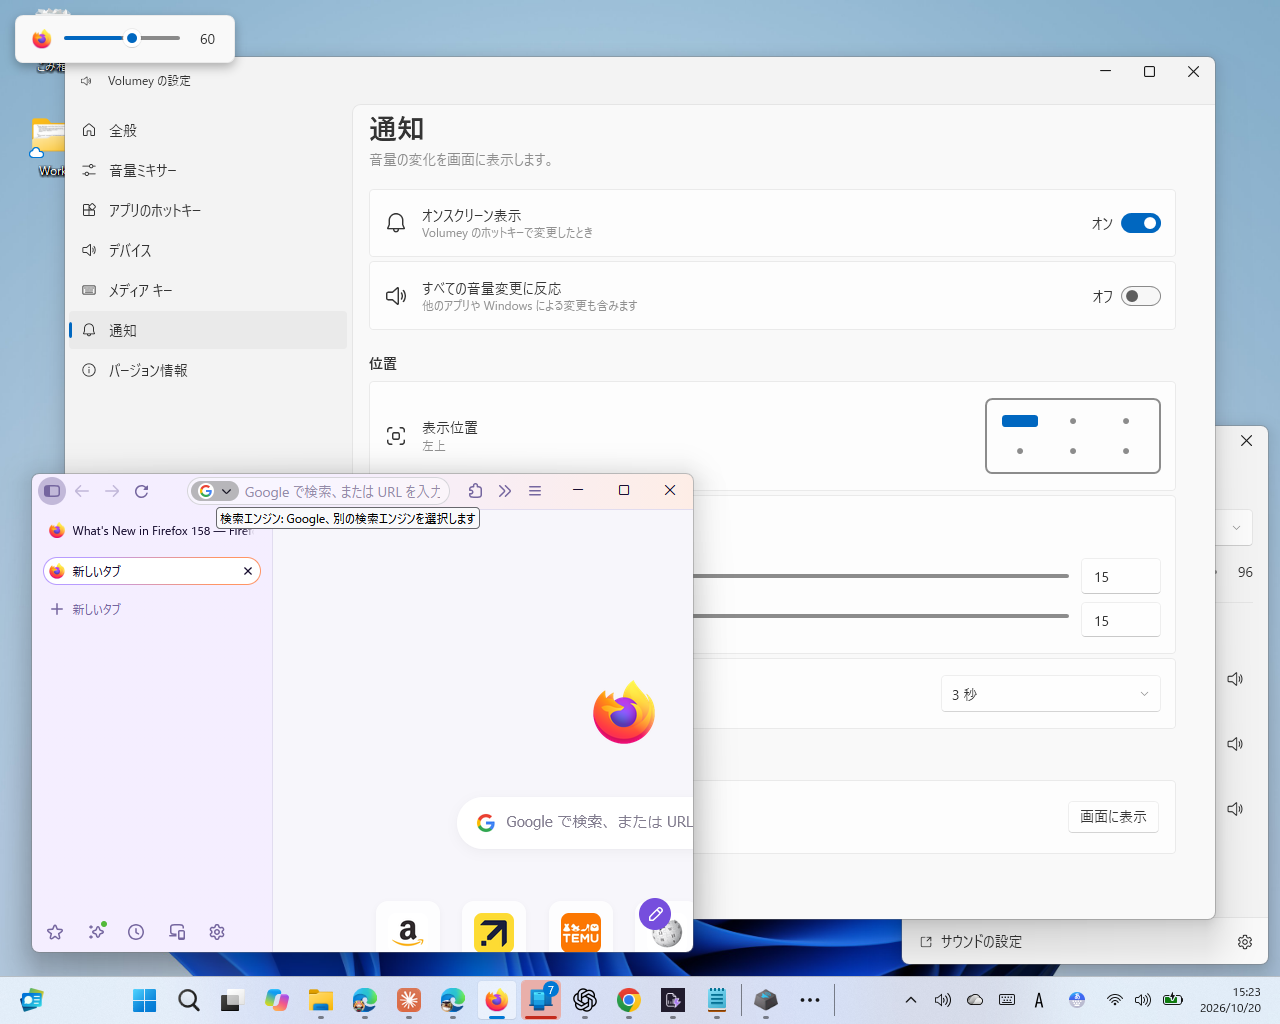Screen dimensions: 1280x1024
Task: Select the top-center display position dot
Action: coord(1073,421)
